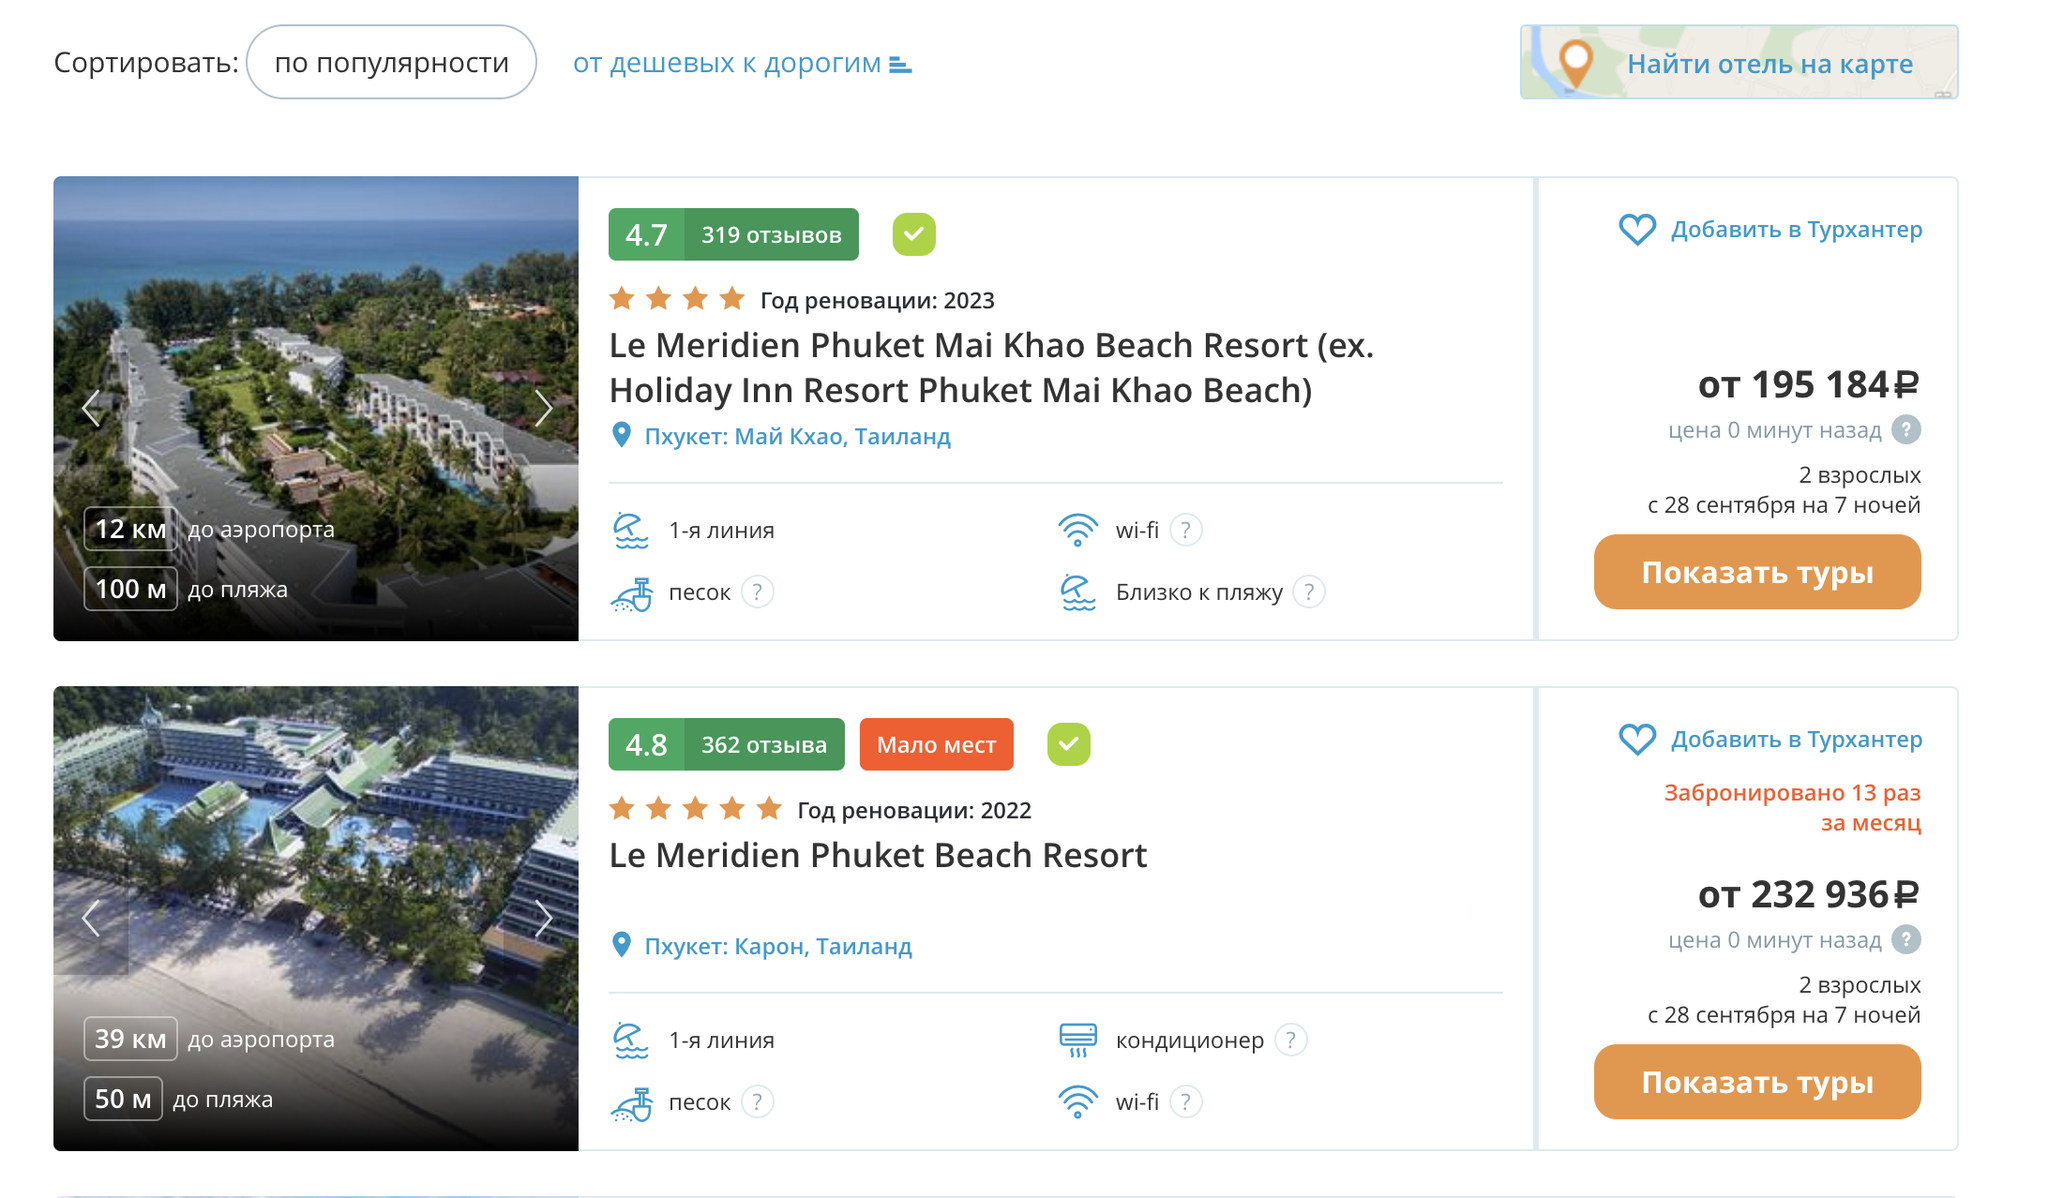This screenshot has height=1198, width=2048.
Task: Click the price от 232 936₽
Action: [1809, 894]
